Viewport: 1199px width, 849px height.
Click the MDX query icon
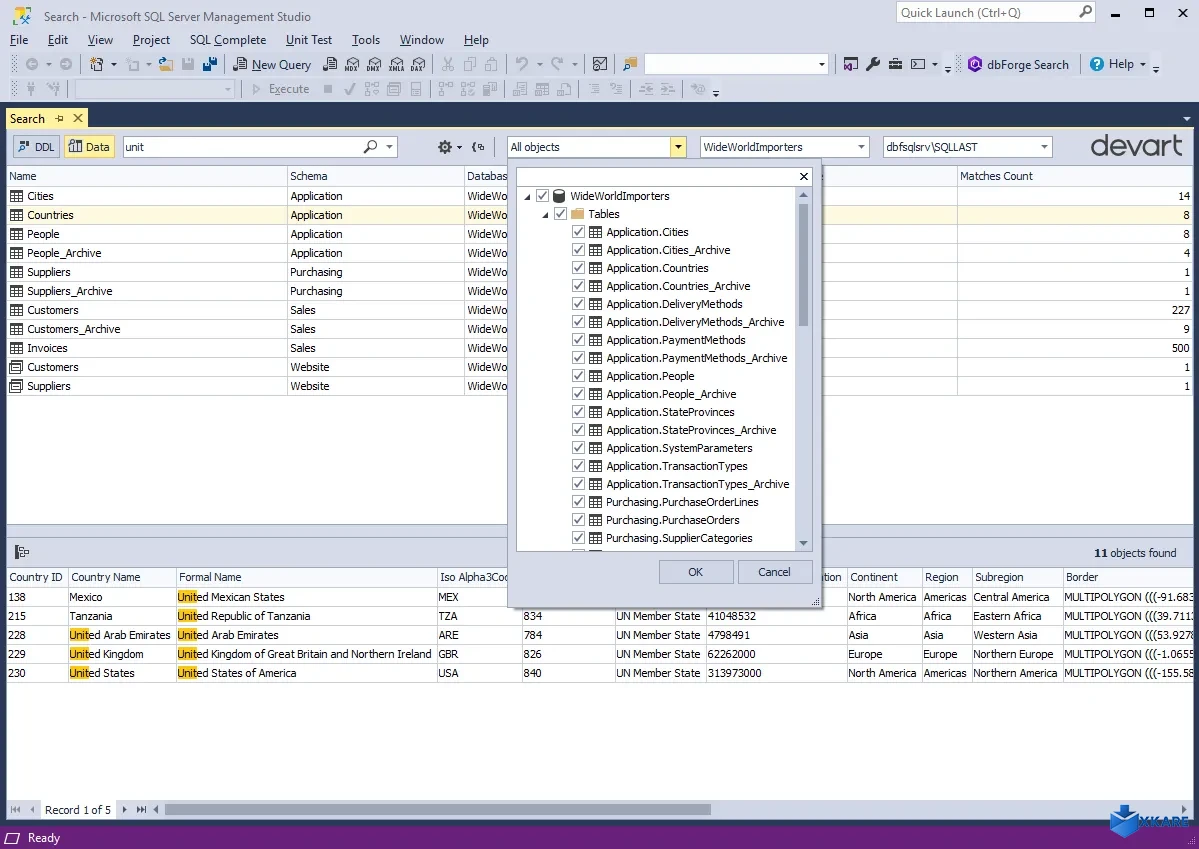click(352, 64)
